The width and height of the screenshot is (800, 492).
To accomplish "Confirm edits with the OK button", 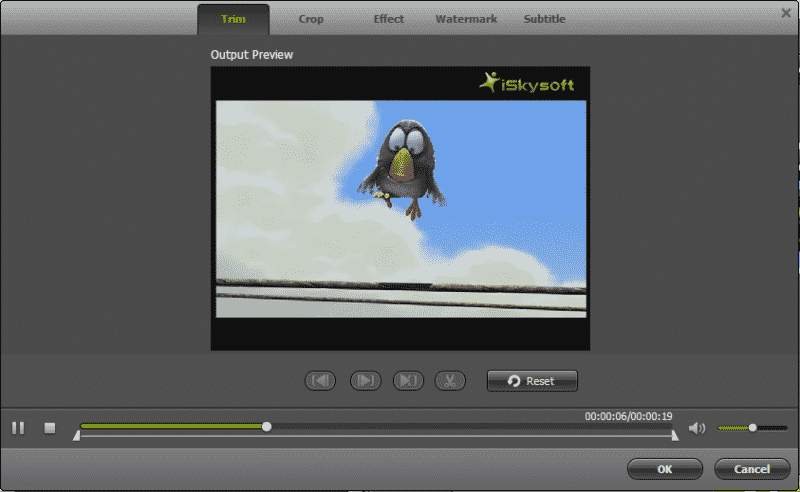I will (664, 469).
